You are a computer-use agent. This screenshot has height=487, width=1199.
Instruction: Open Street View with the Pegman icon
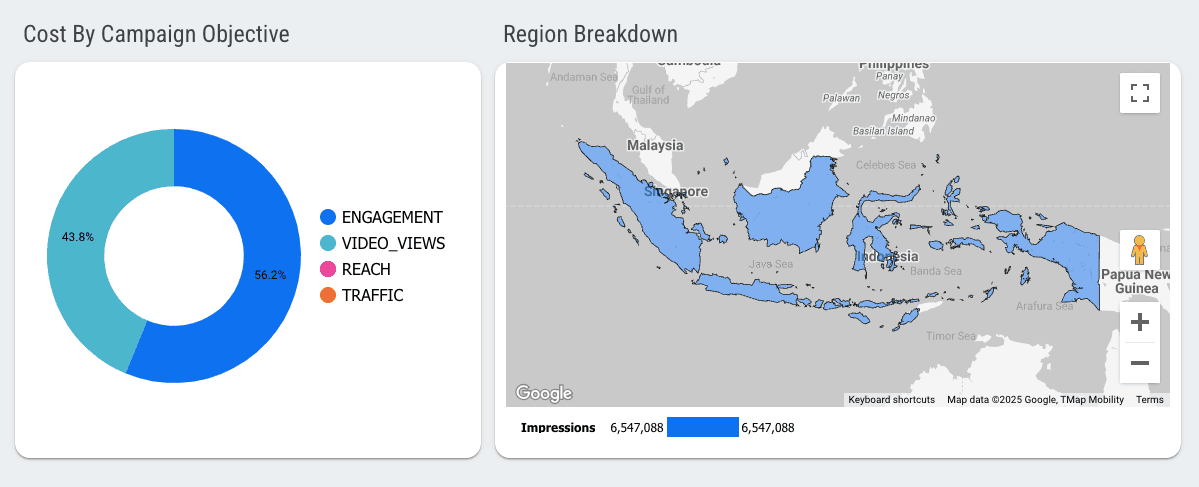[1139, 250]
